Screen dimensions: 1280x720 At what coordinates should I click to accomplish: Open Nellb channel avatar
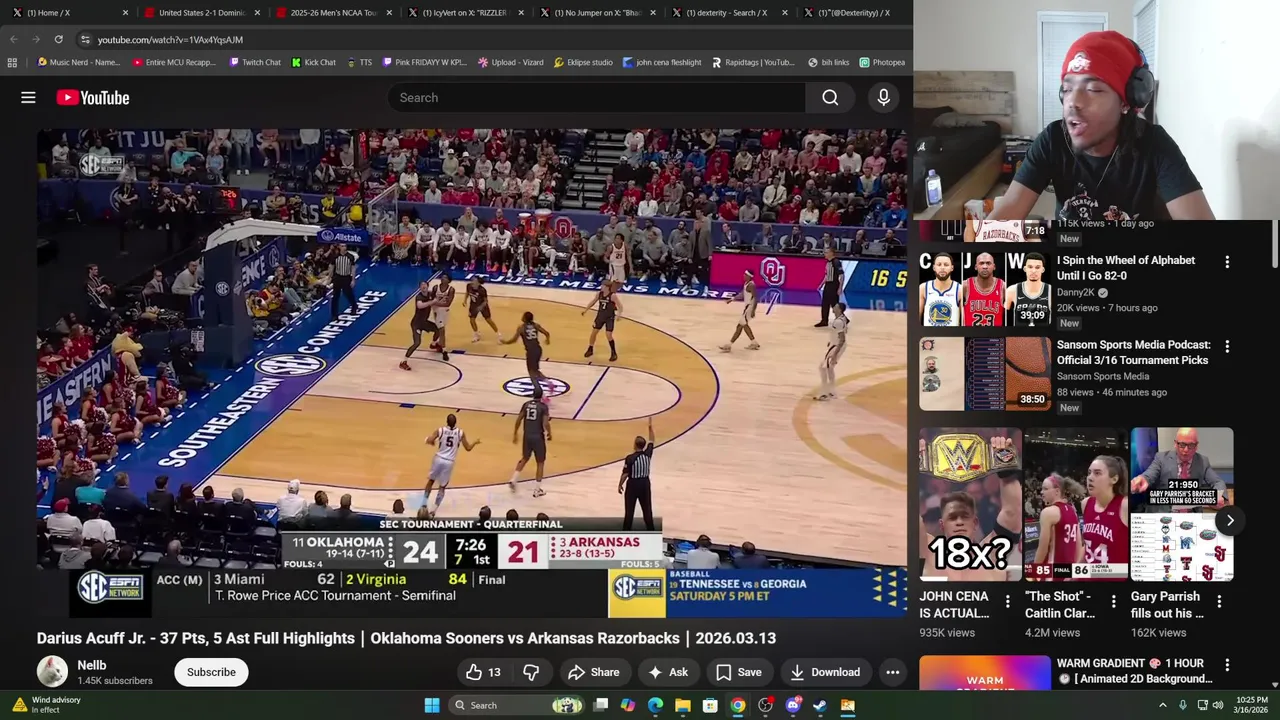pos(52,671)
